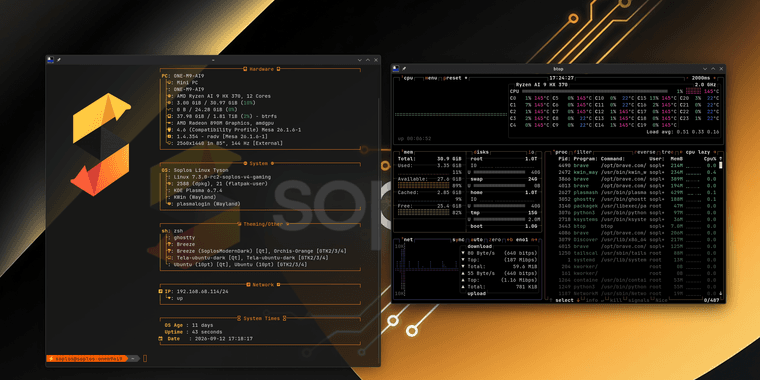Screen dimensions: 760x380
Task: Click the proc list scrollbar bottom arrow
Action: (x=721, y=293)
